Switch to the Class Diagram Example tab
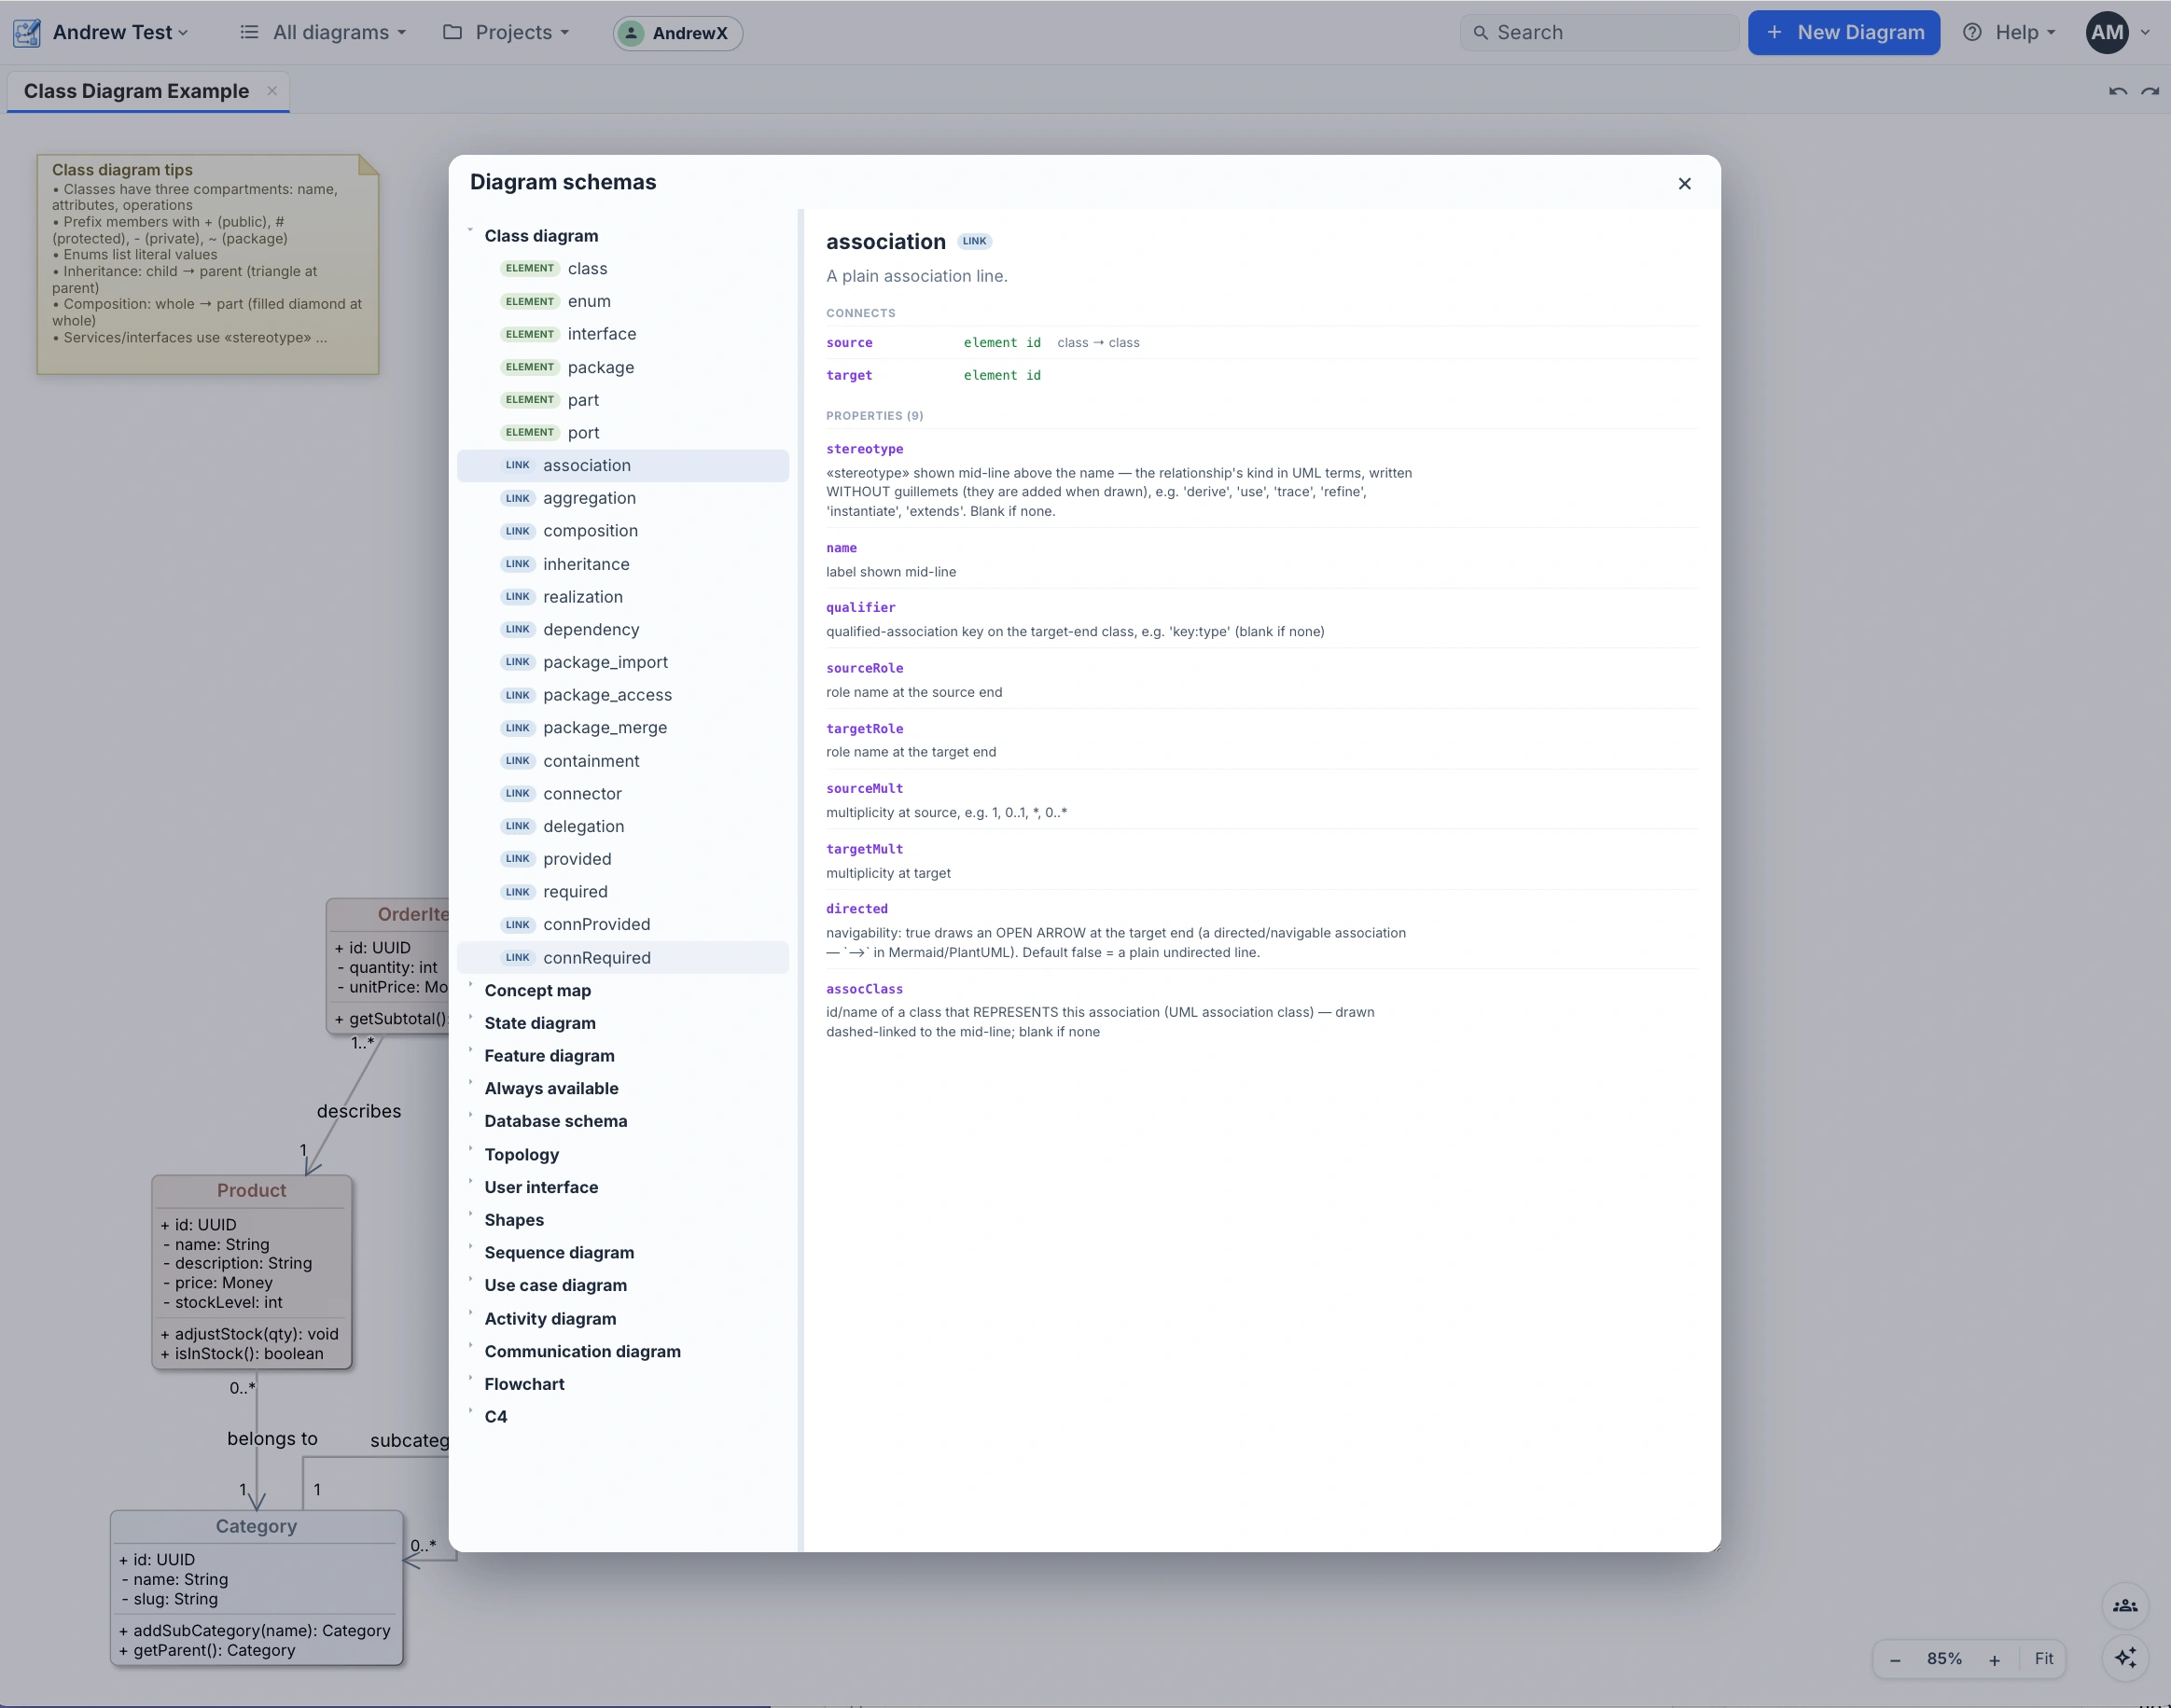This screenshot has height=1708, width=2171. point(136,91)
